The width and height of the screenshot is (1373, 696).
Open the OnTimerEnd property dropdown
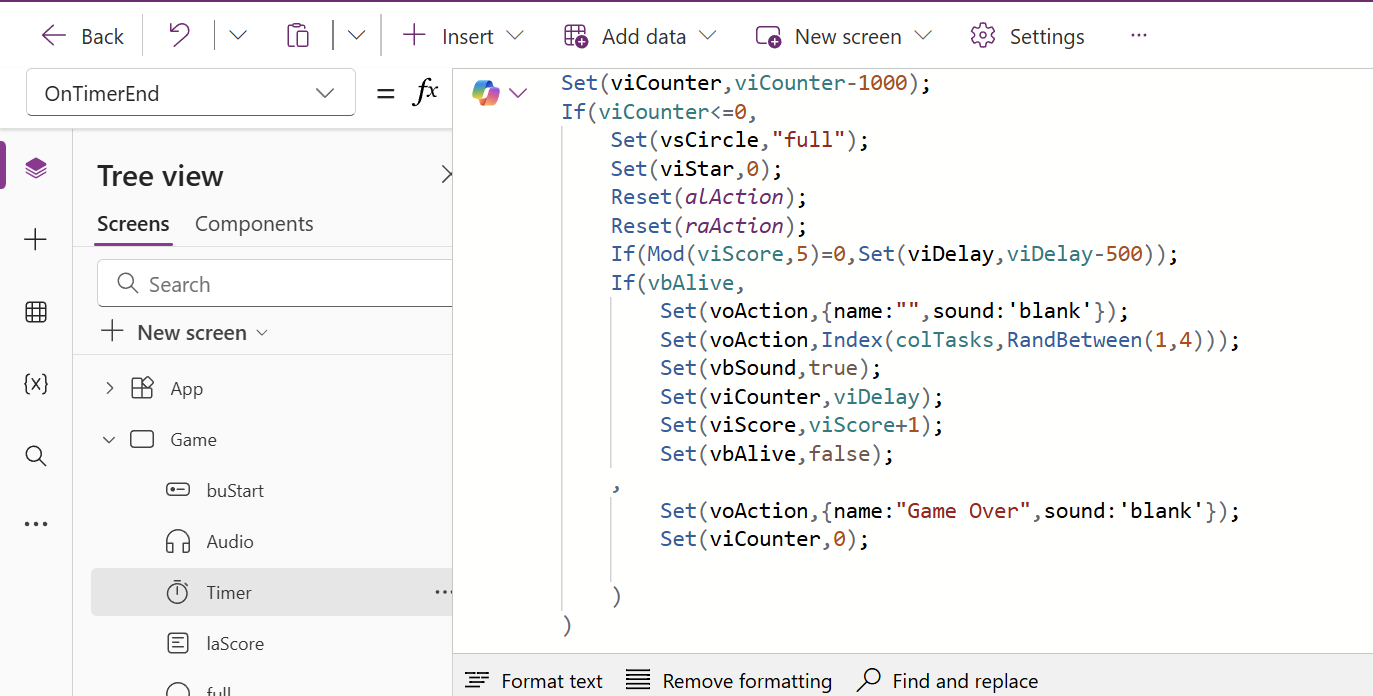coord(191,93)
